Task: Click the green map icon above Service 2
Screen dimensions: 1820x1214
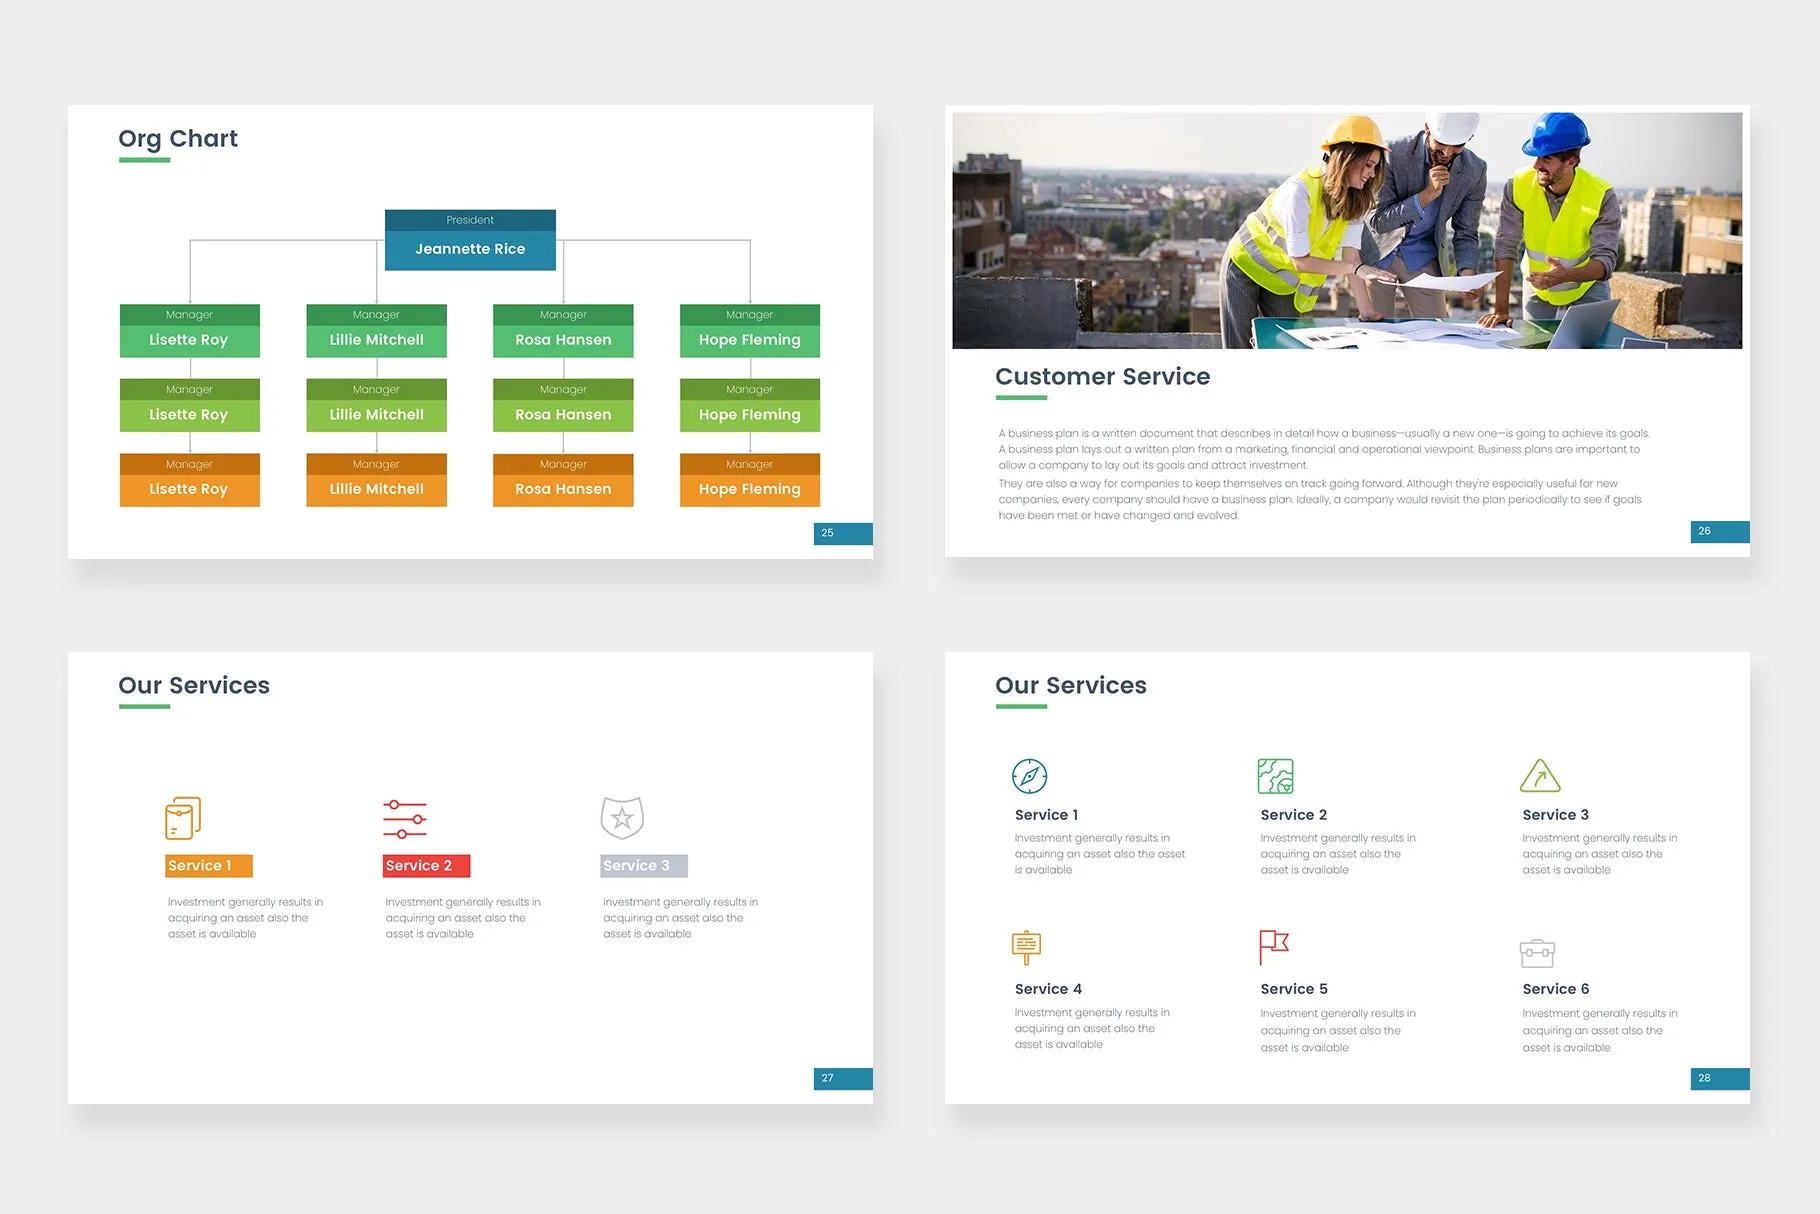Action: 1275,776
